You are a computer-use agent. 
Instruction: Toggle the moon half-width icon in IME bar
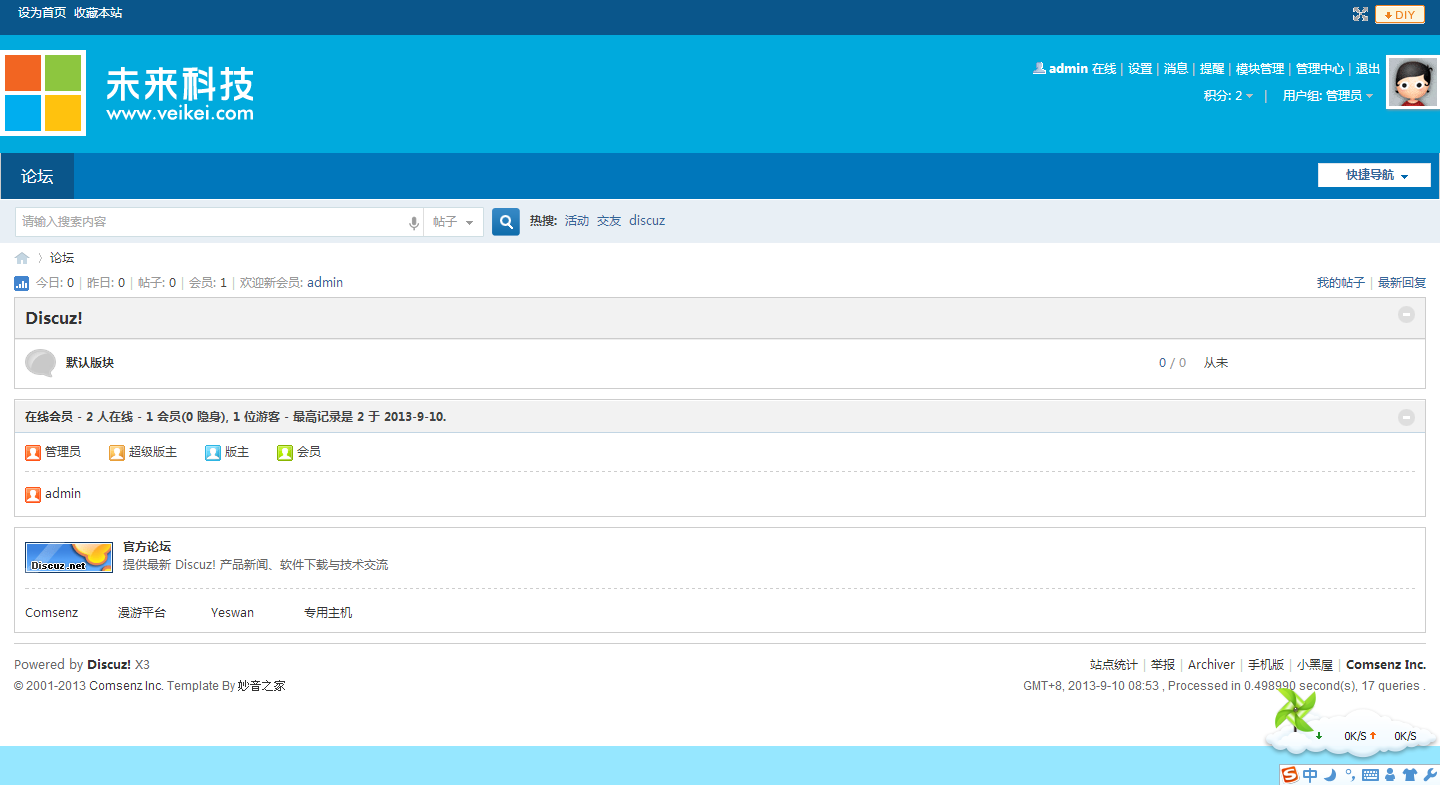[1331, 774]
